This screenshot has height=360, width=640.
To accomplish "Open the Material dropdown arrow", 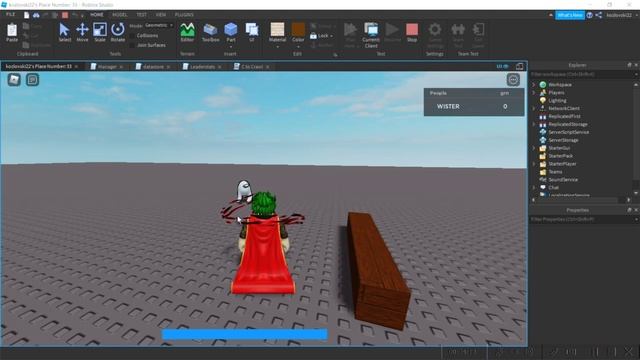I will (278, 47).
